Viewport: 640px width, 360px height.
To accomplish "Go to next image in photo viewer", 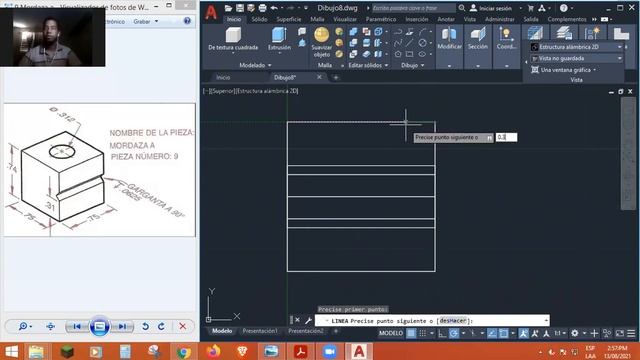I will [x=122, y=327].
